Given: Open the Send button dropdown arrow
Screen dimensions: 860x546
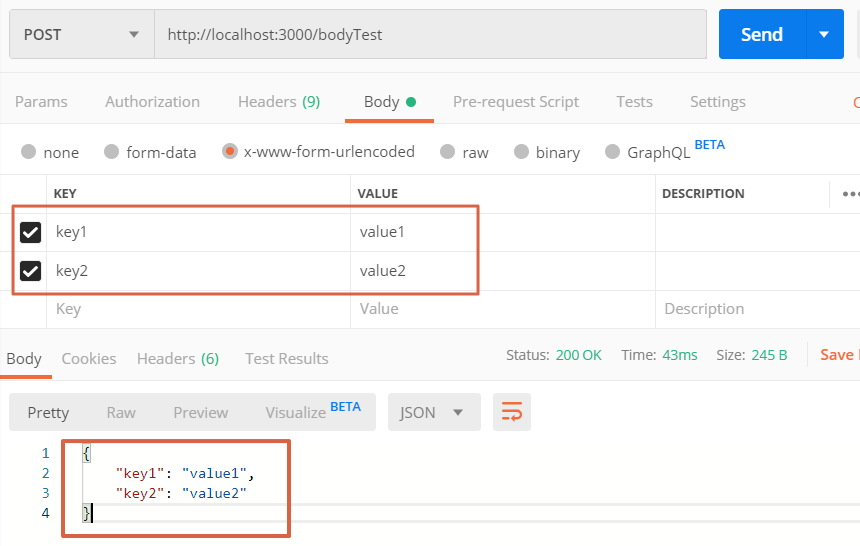Looking at the screenshot, I should pyautogui.click(x=824, y=34).
